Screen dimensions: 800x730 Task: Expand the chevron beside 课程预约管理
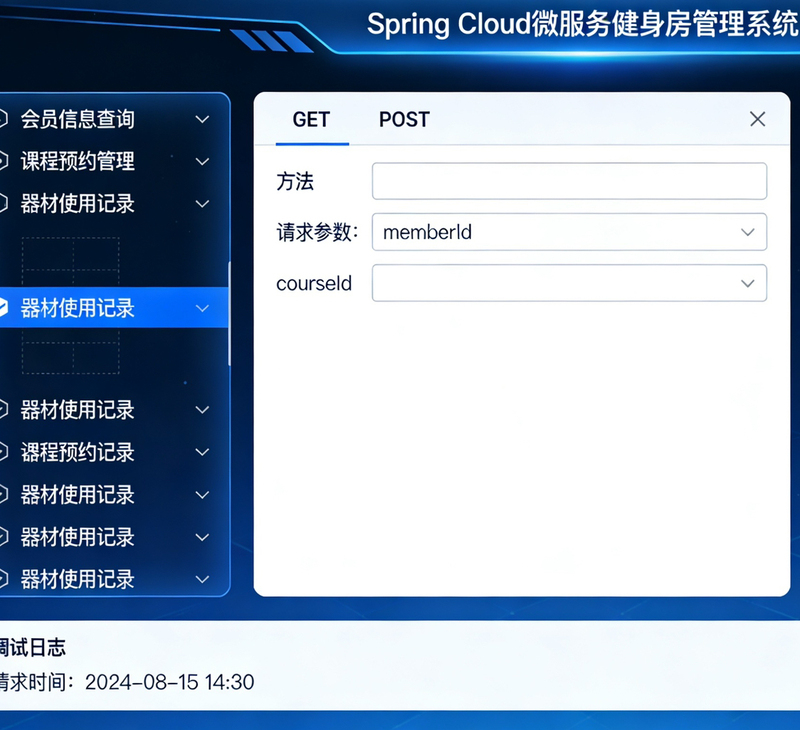[203, 162]
